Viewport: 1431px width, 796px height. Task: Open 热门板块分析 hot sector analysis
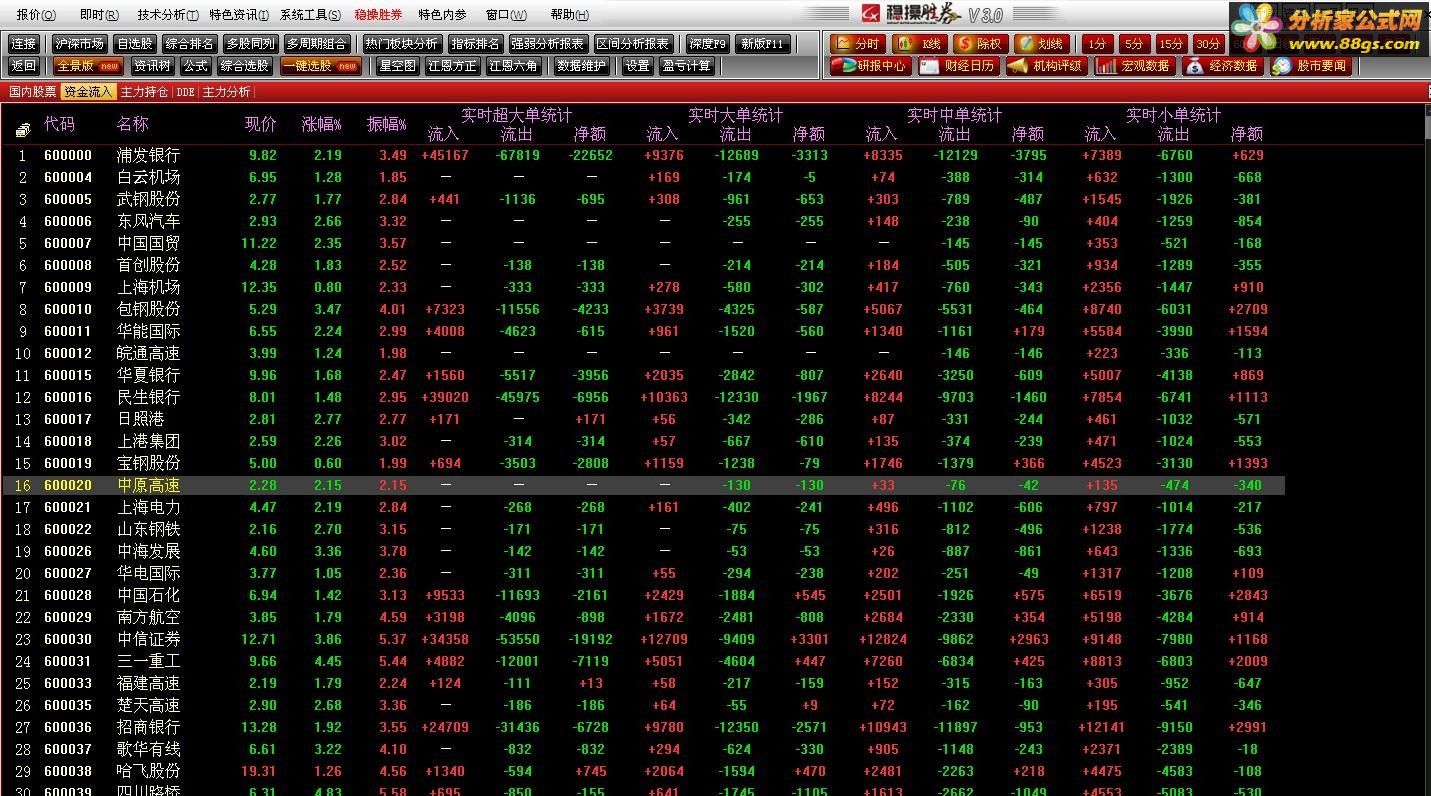click(x=401, y=44)
